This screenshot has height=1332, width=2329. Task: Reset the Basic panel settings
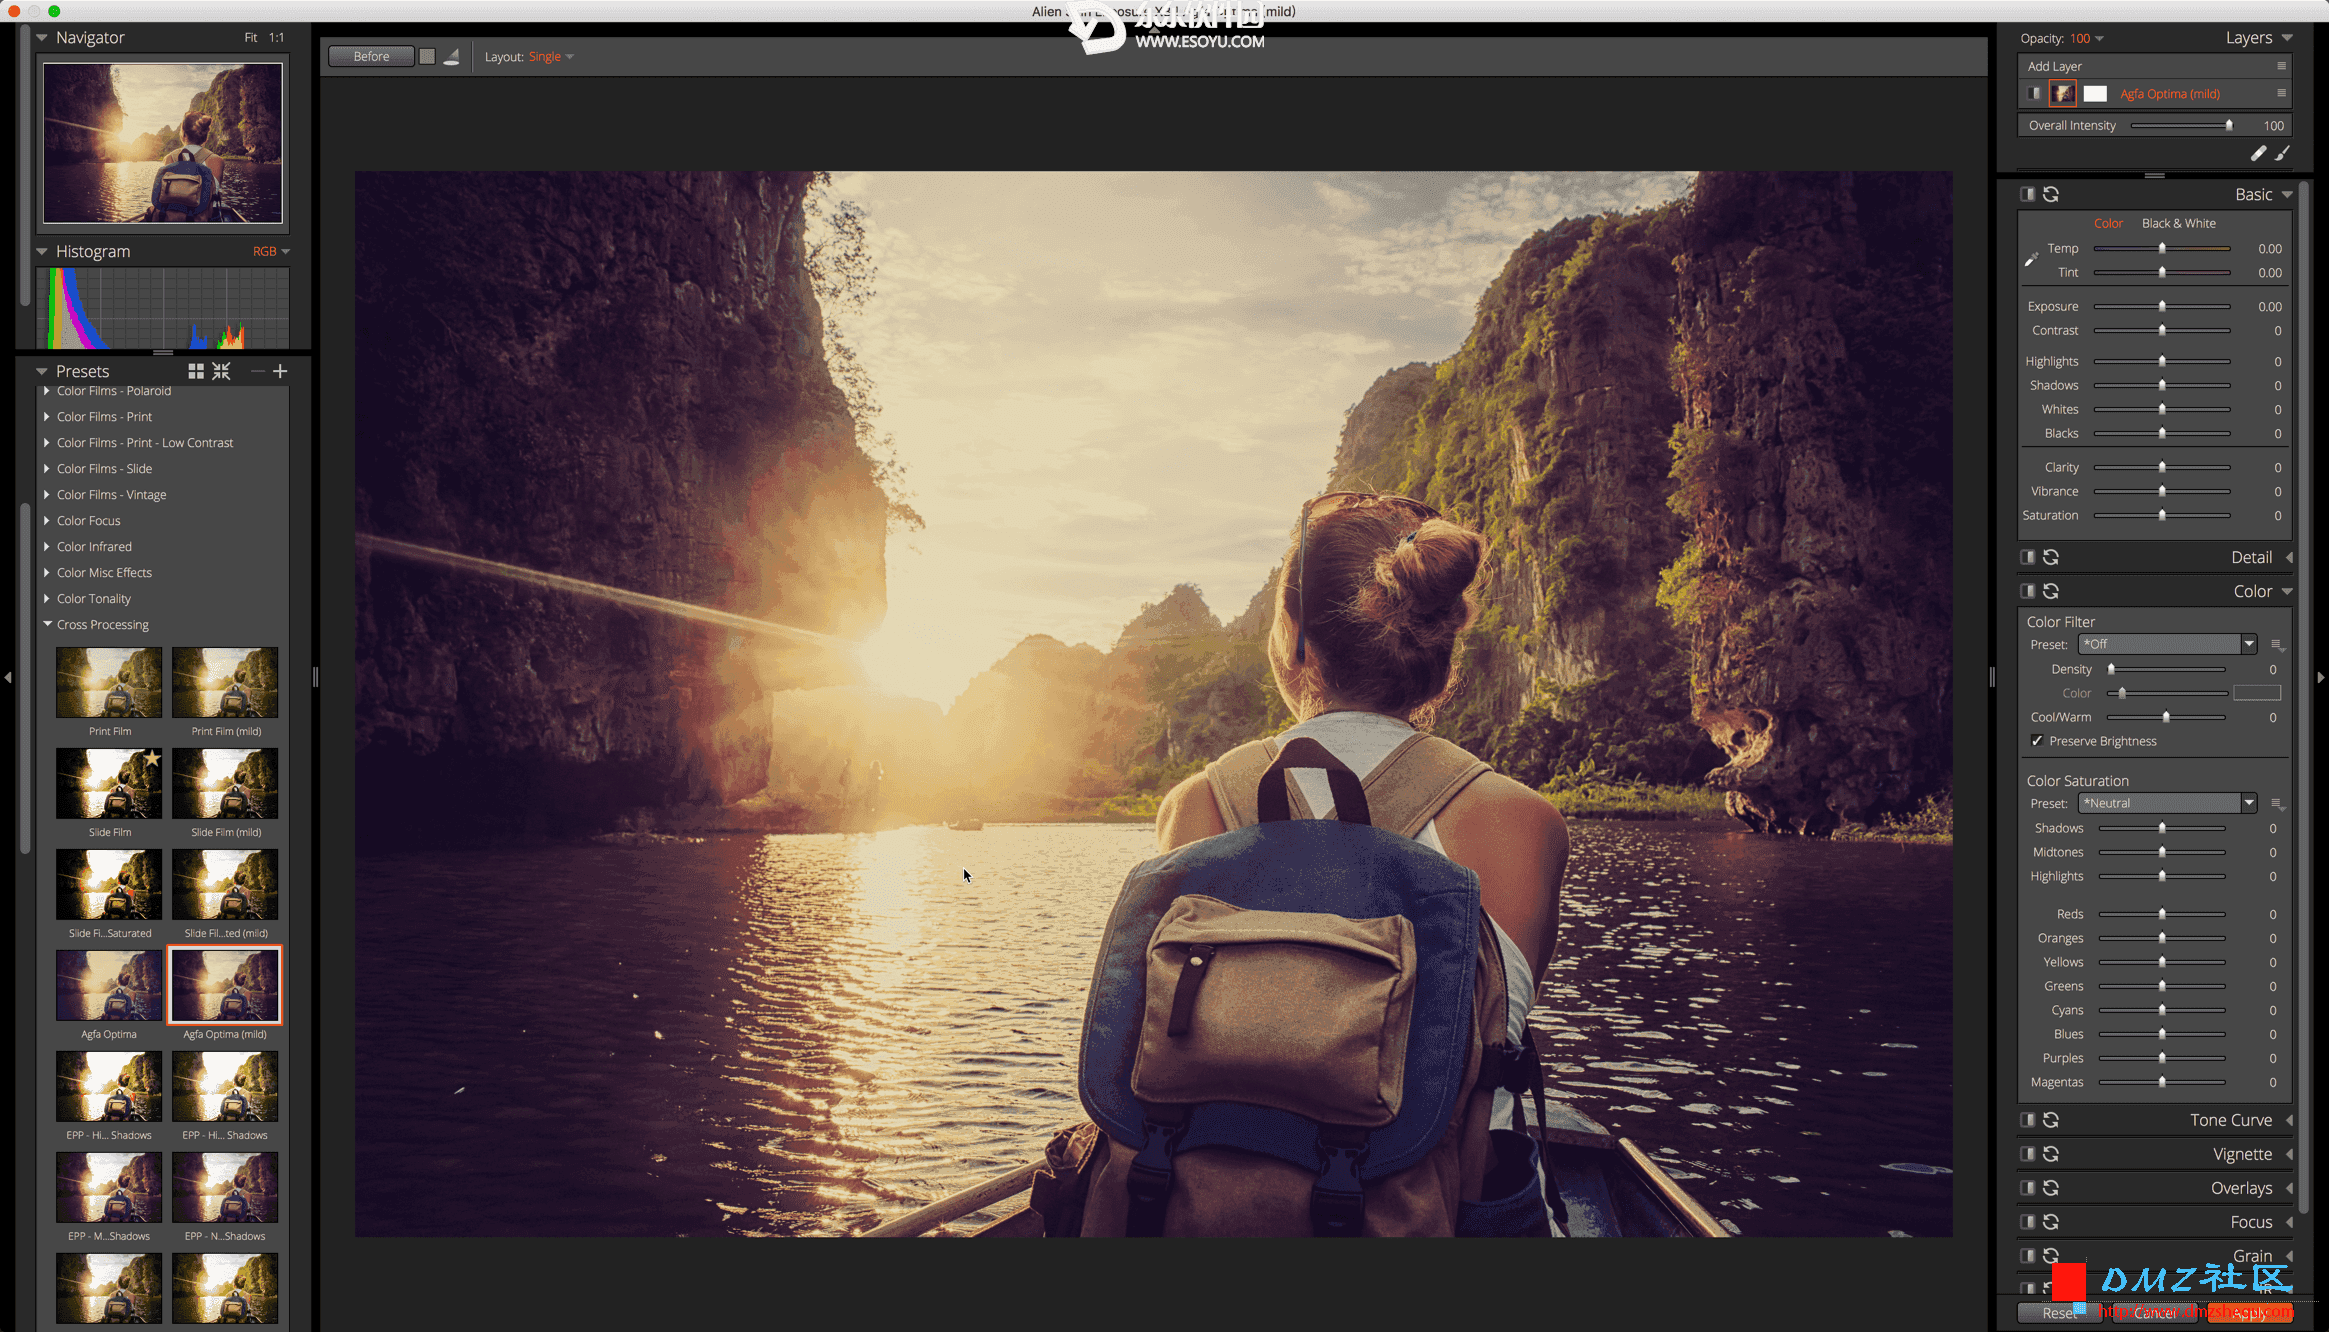(x=2051, y=194)
